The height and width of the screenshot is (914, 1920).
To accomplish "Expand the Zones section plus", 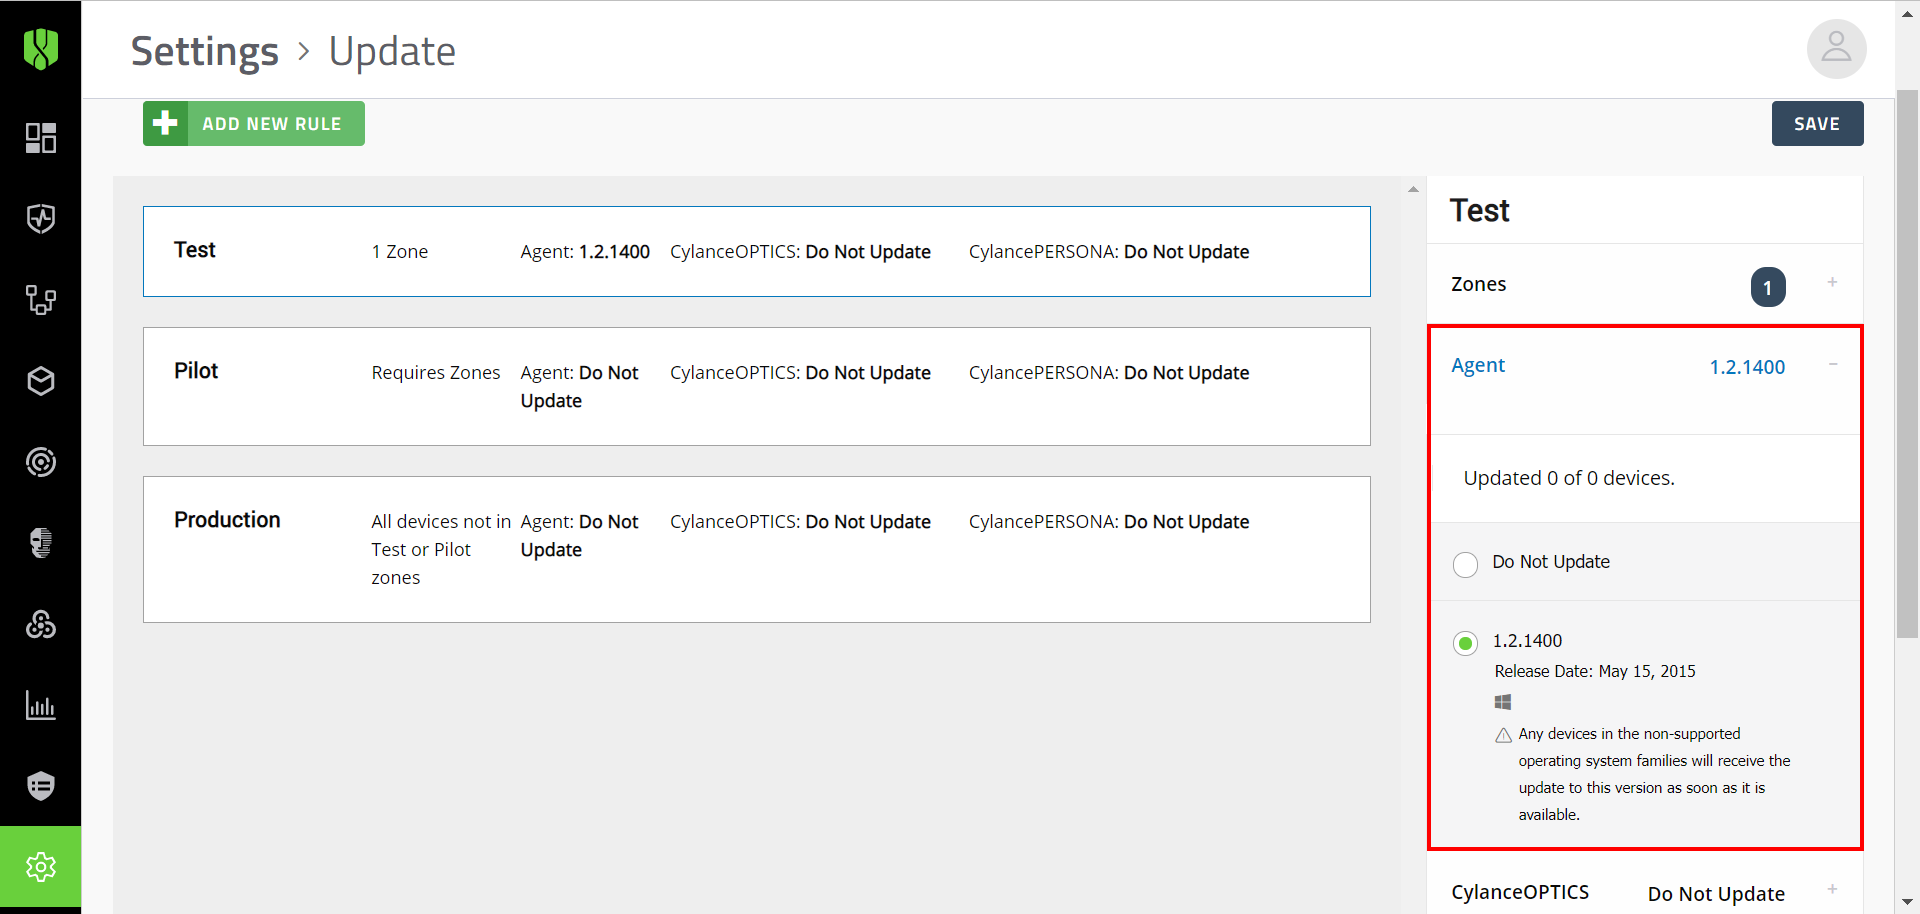I will (1832, 282).
